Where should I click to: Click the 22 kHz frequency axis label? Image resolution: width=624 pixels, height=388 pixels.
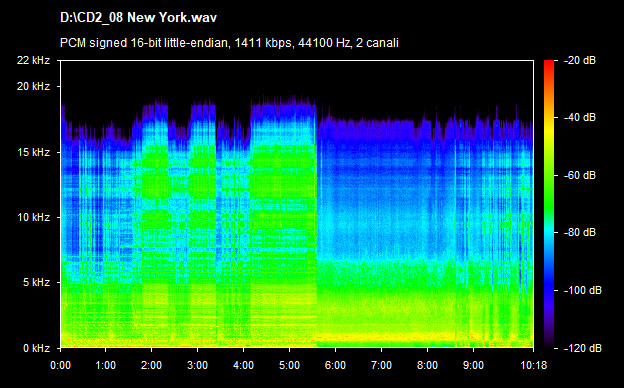click(33, 60)
